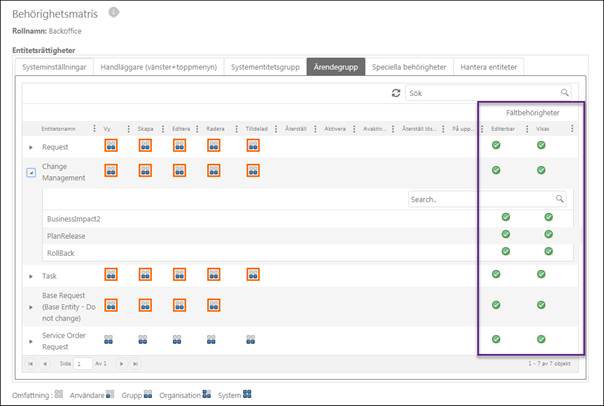This screenshot has height=406, width=604.
Task: Click the magnifier icon in the inner Search box
Action: pyautogui.click(x=560, y=199)
